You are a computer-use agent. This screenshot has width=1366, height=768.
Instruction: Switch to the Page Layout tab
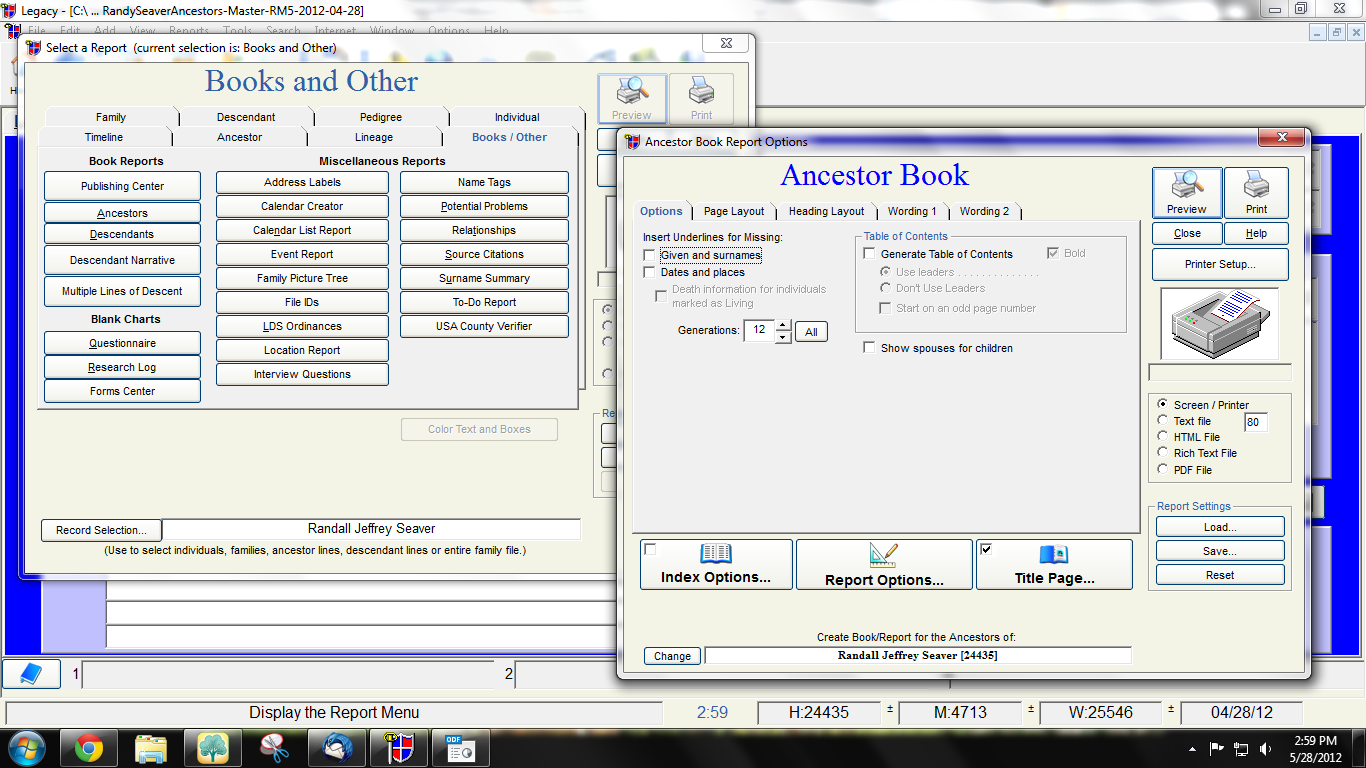click(734, 212)
